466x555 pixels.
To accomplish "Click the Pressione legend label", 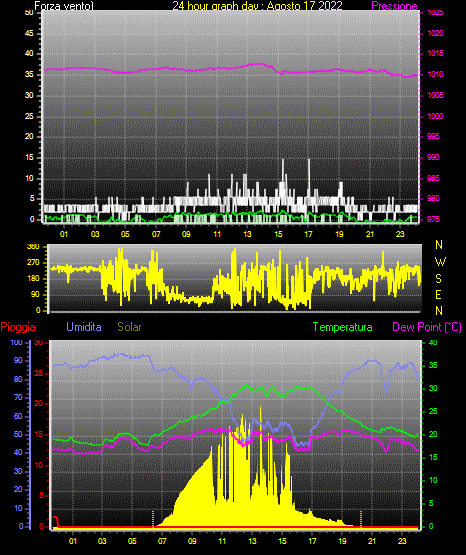I will tap(394, 6).
